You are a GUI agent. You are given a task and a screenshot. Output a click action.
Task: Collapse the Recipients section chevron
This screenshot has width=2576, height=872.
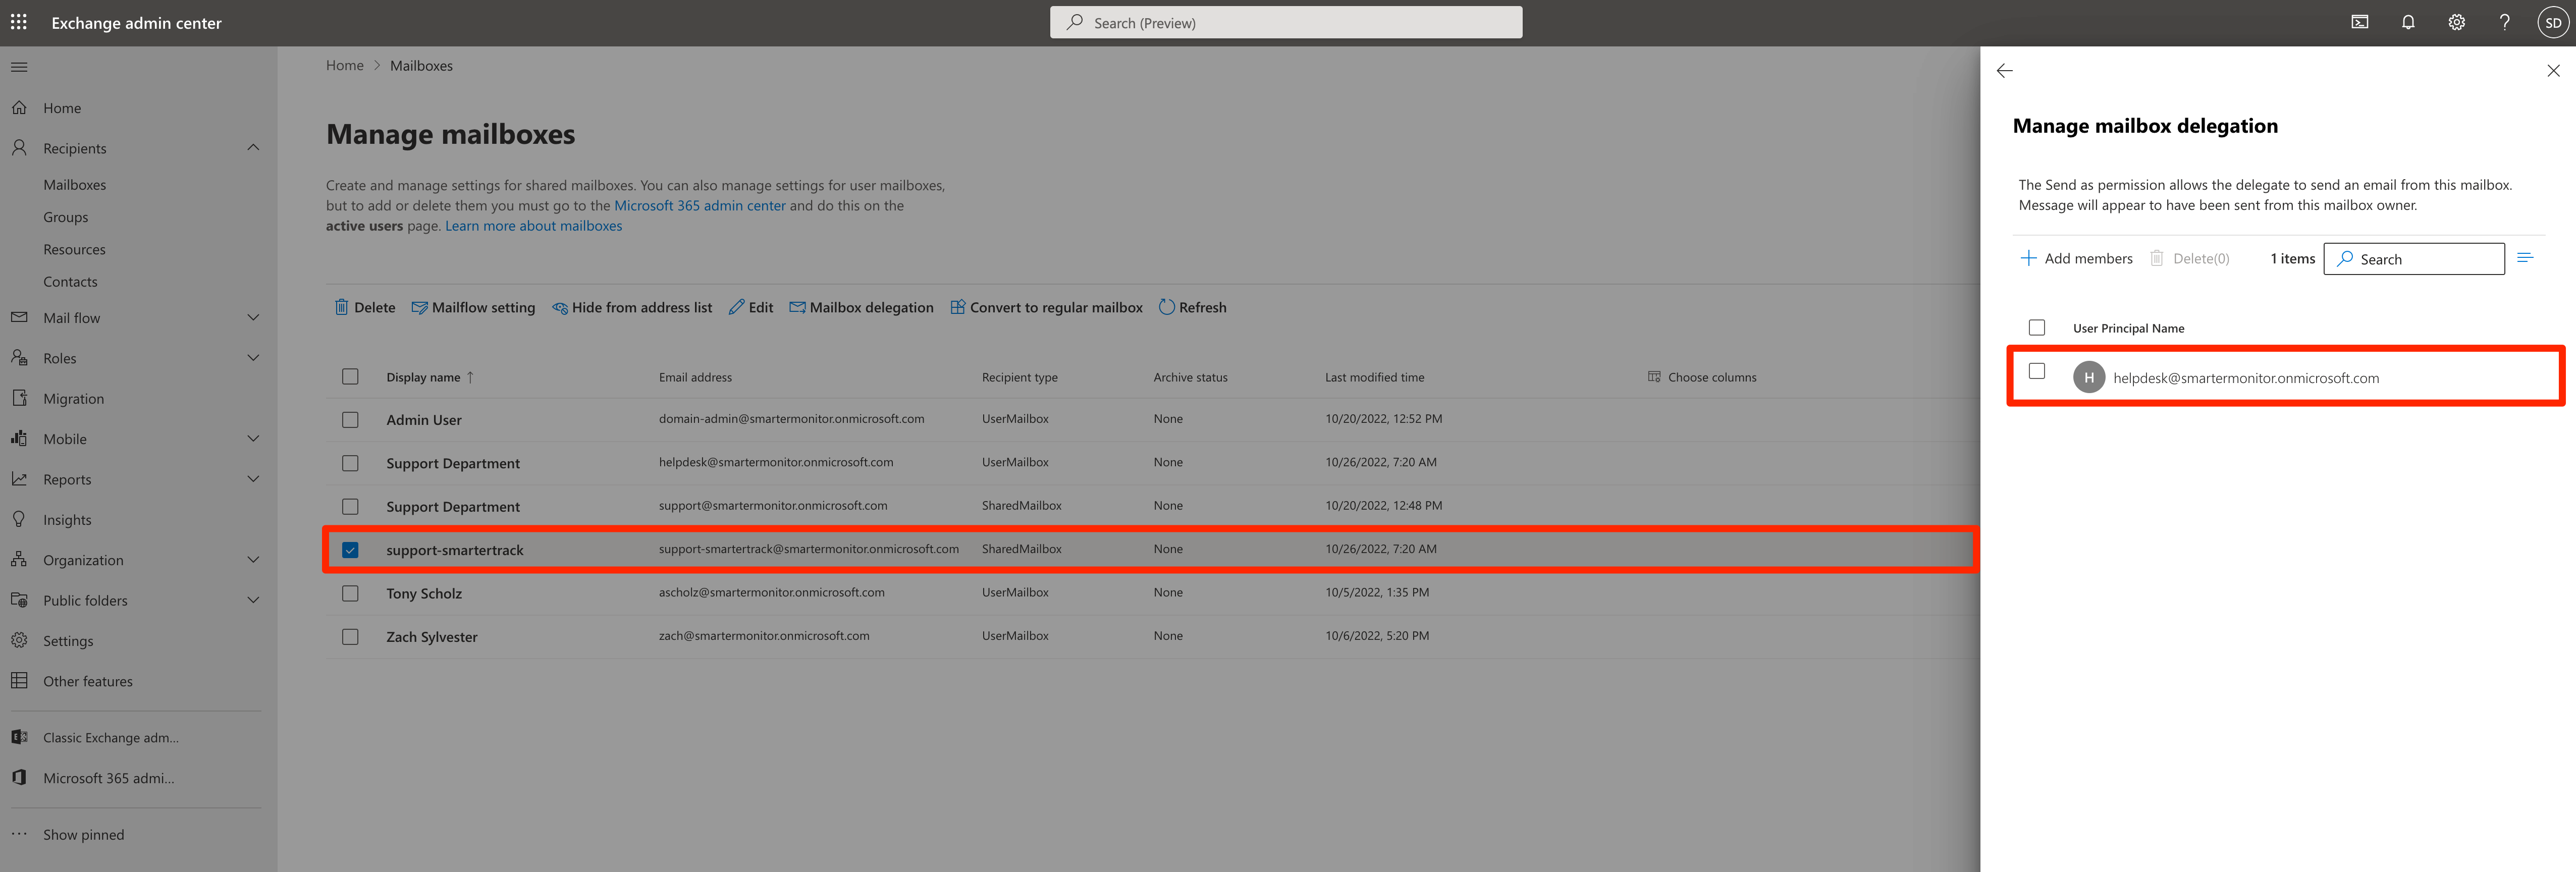coord(253,148)
